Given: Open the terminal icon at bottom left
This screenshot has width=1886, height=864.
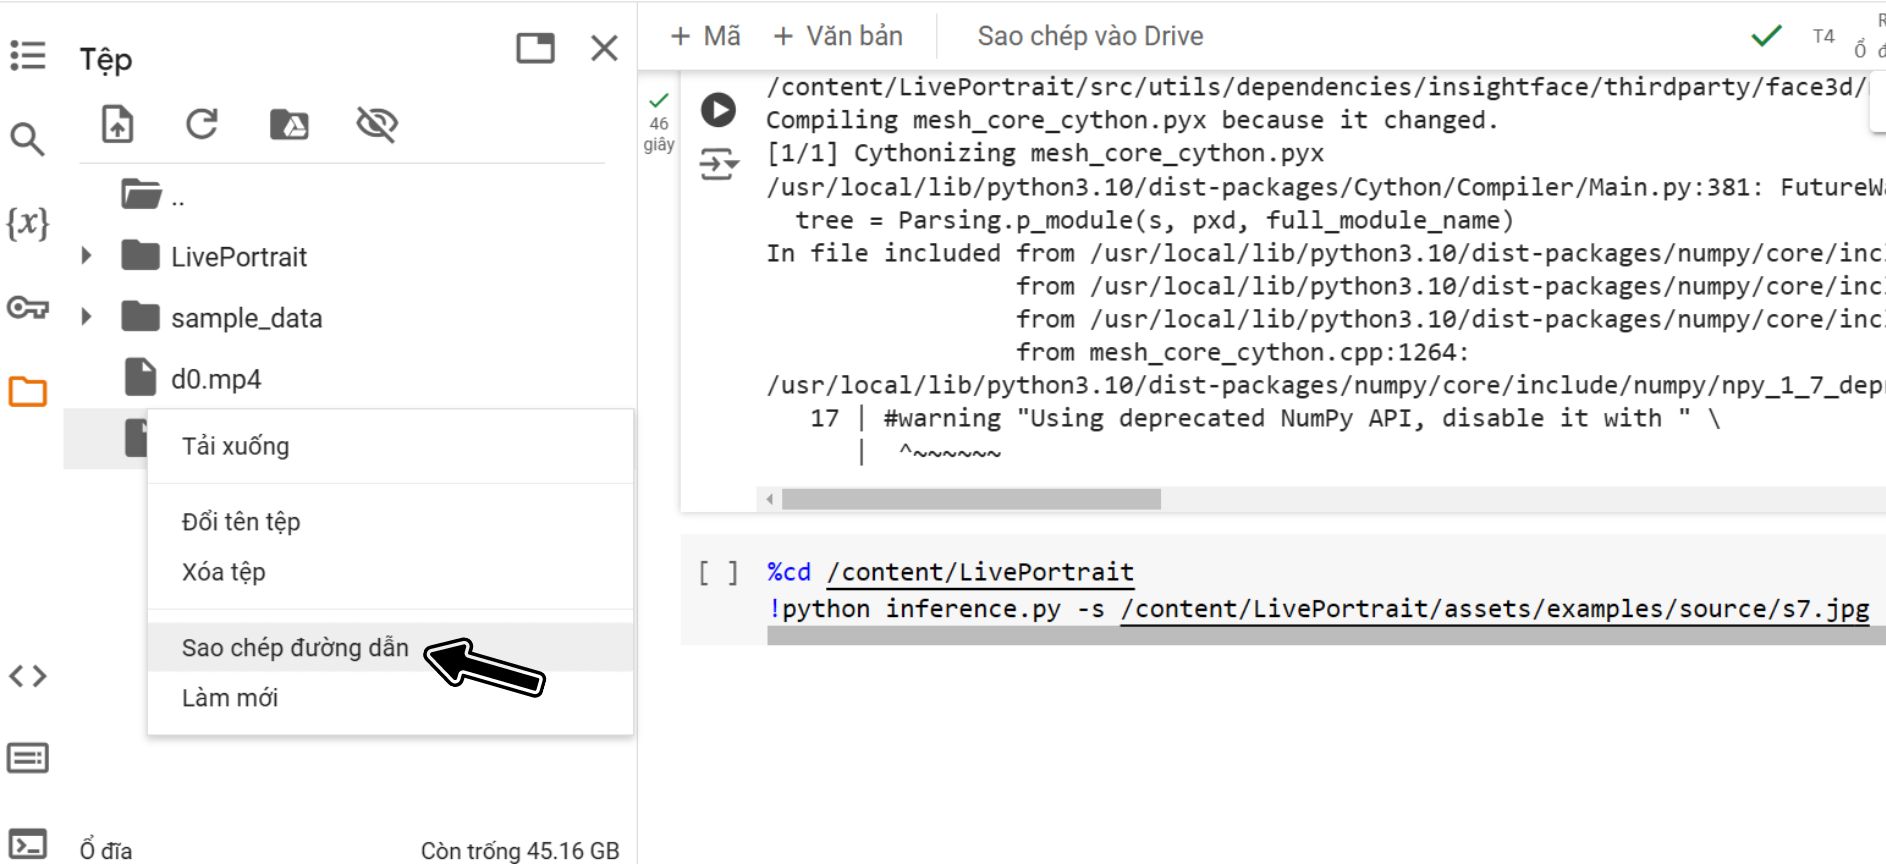Looking at the screenshot, I should 28,845.
